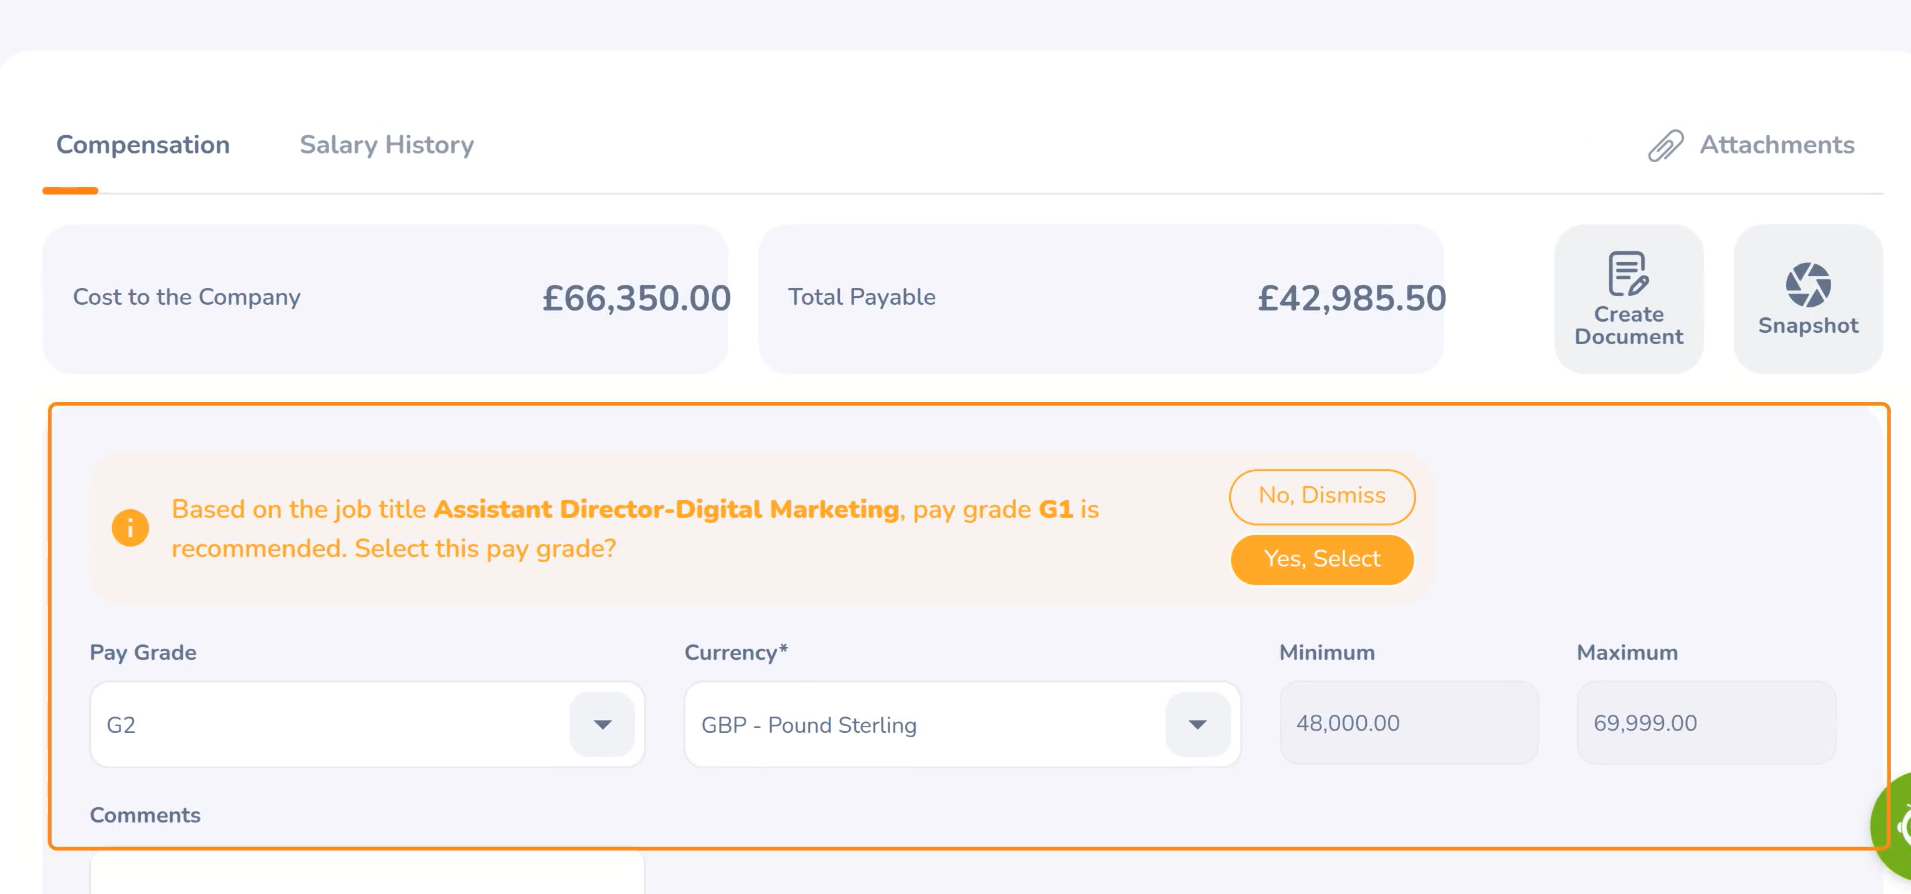Click the Assistant Director-Digital Marketing job title text
The image size is (1911, 894).
666,509
